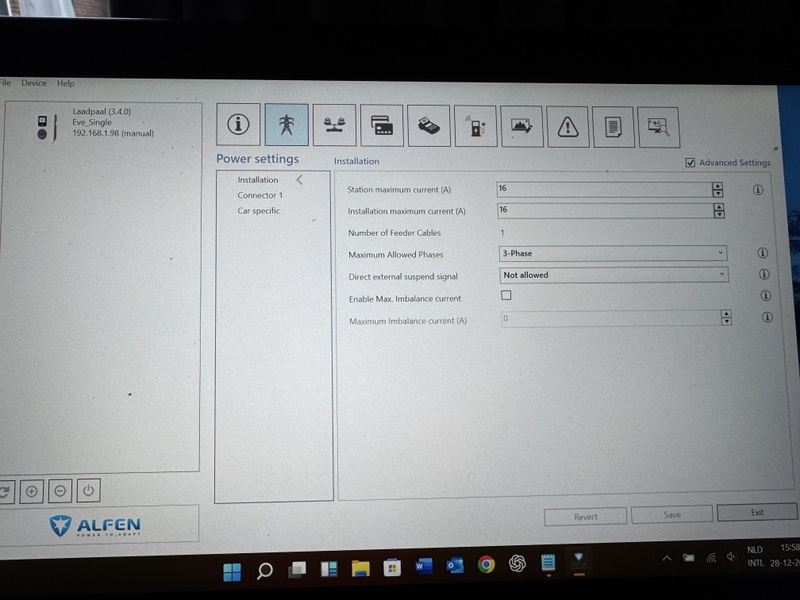Open the payment terminal icon
Viewport: 800px width, 600px height.
coord(429,124)
